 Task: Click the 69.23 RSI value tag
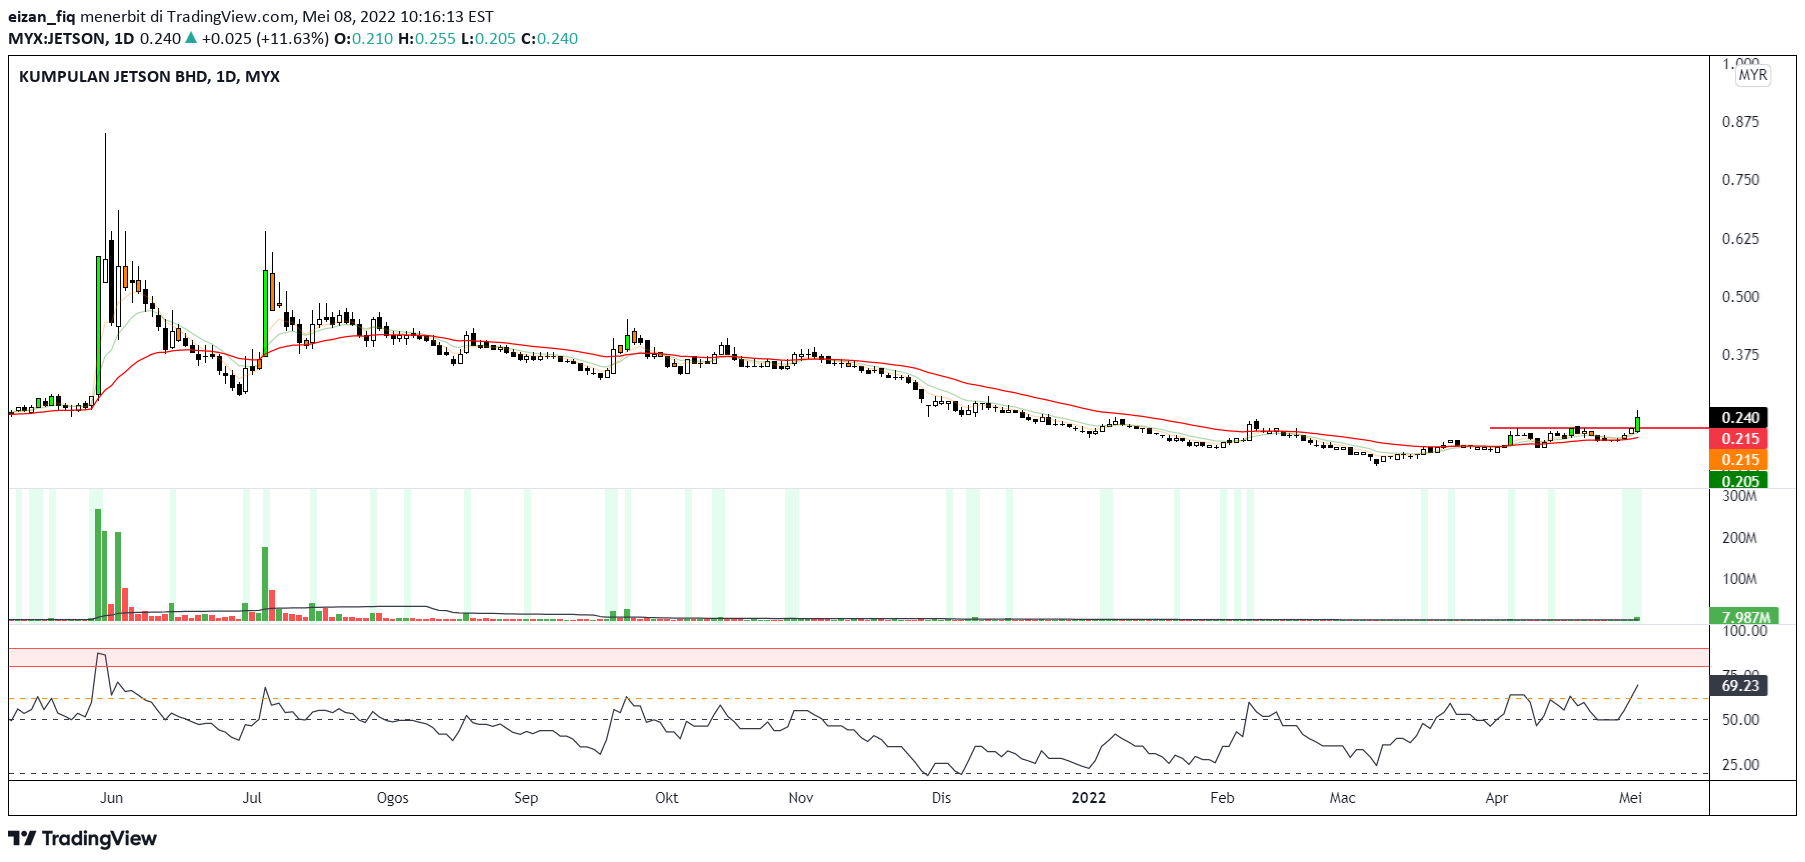[1740, 686]
